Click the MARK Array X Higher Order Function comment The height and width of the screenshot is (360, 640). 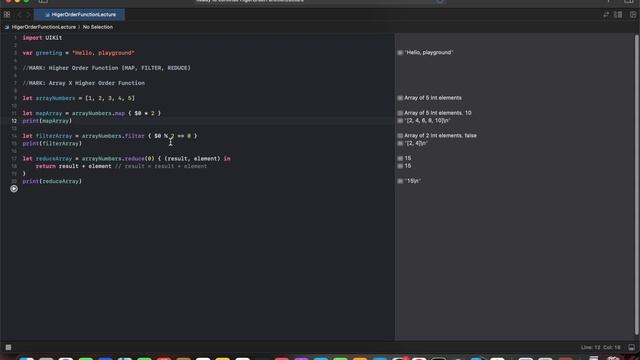click(83, 83)
